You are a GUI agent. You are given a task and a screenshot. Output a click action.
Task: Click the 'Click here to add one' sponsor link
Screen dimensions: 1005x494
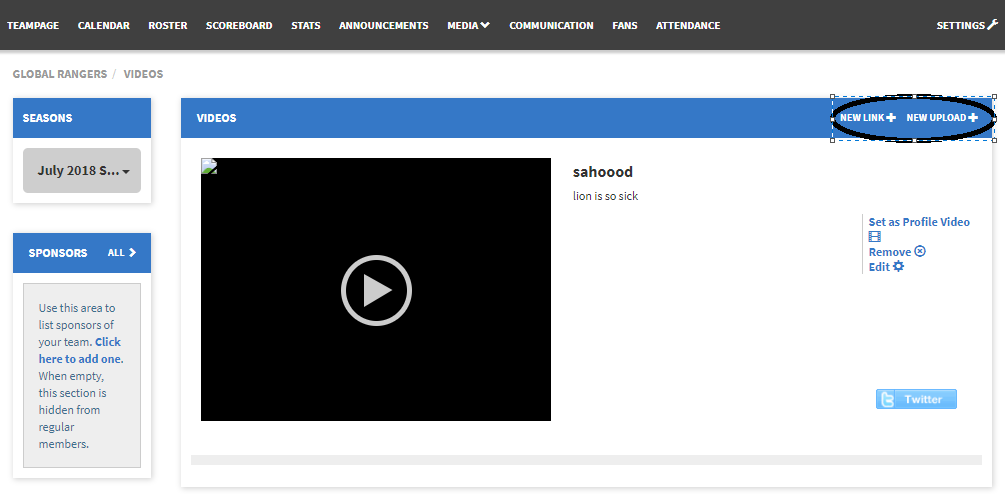81,350
